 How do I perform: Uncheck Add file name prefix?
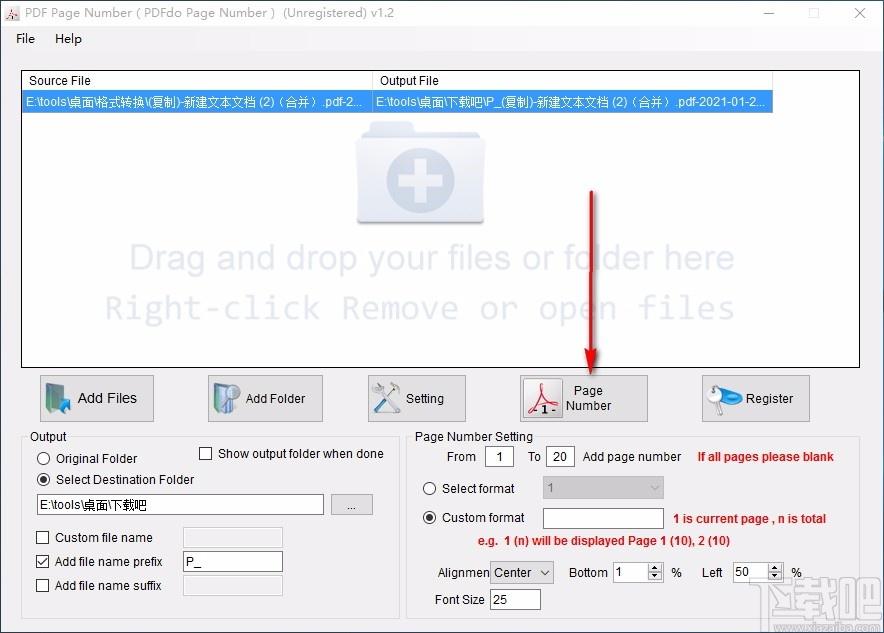coord(42,561)
